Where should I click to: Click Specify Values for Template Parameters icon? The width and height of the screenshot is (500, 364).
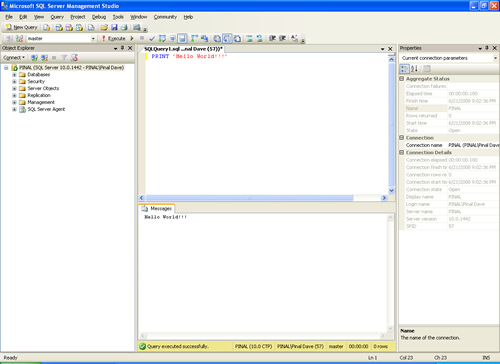[294, 39]
